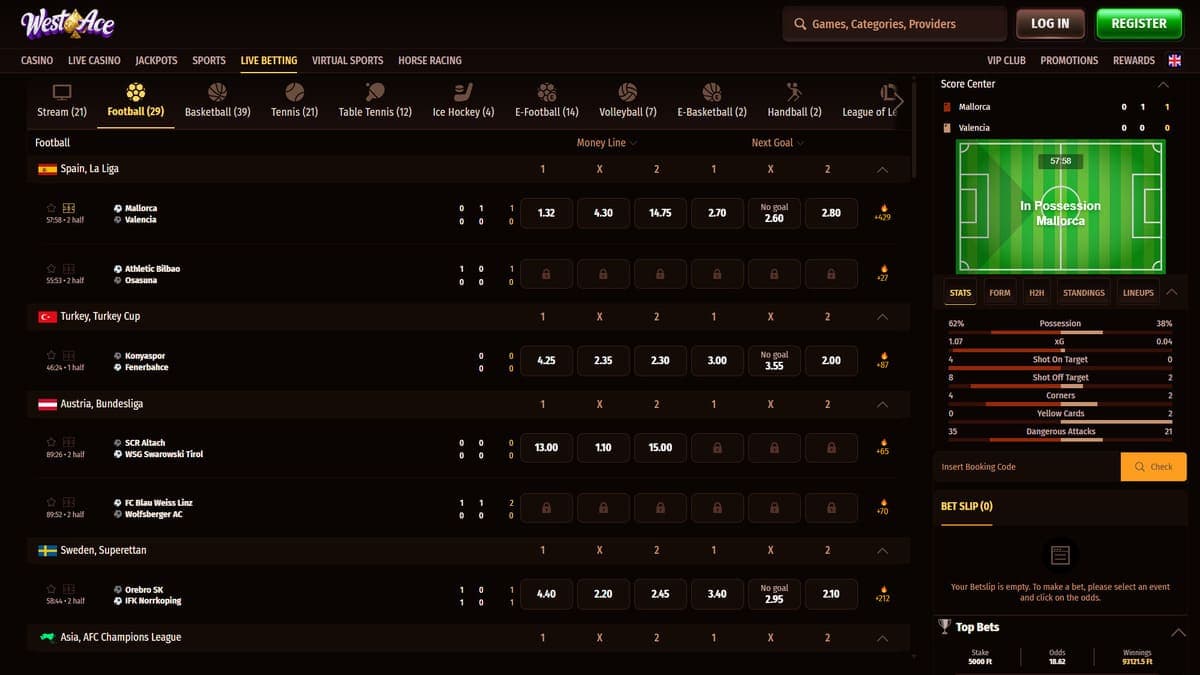This screenshot has width=1200, height=675.
Task: Select the Handball (2) sport icon
Action: (x=794, y=93)
